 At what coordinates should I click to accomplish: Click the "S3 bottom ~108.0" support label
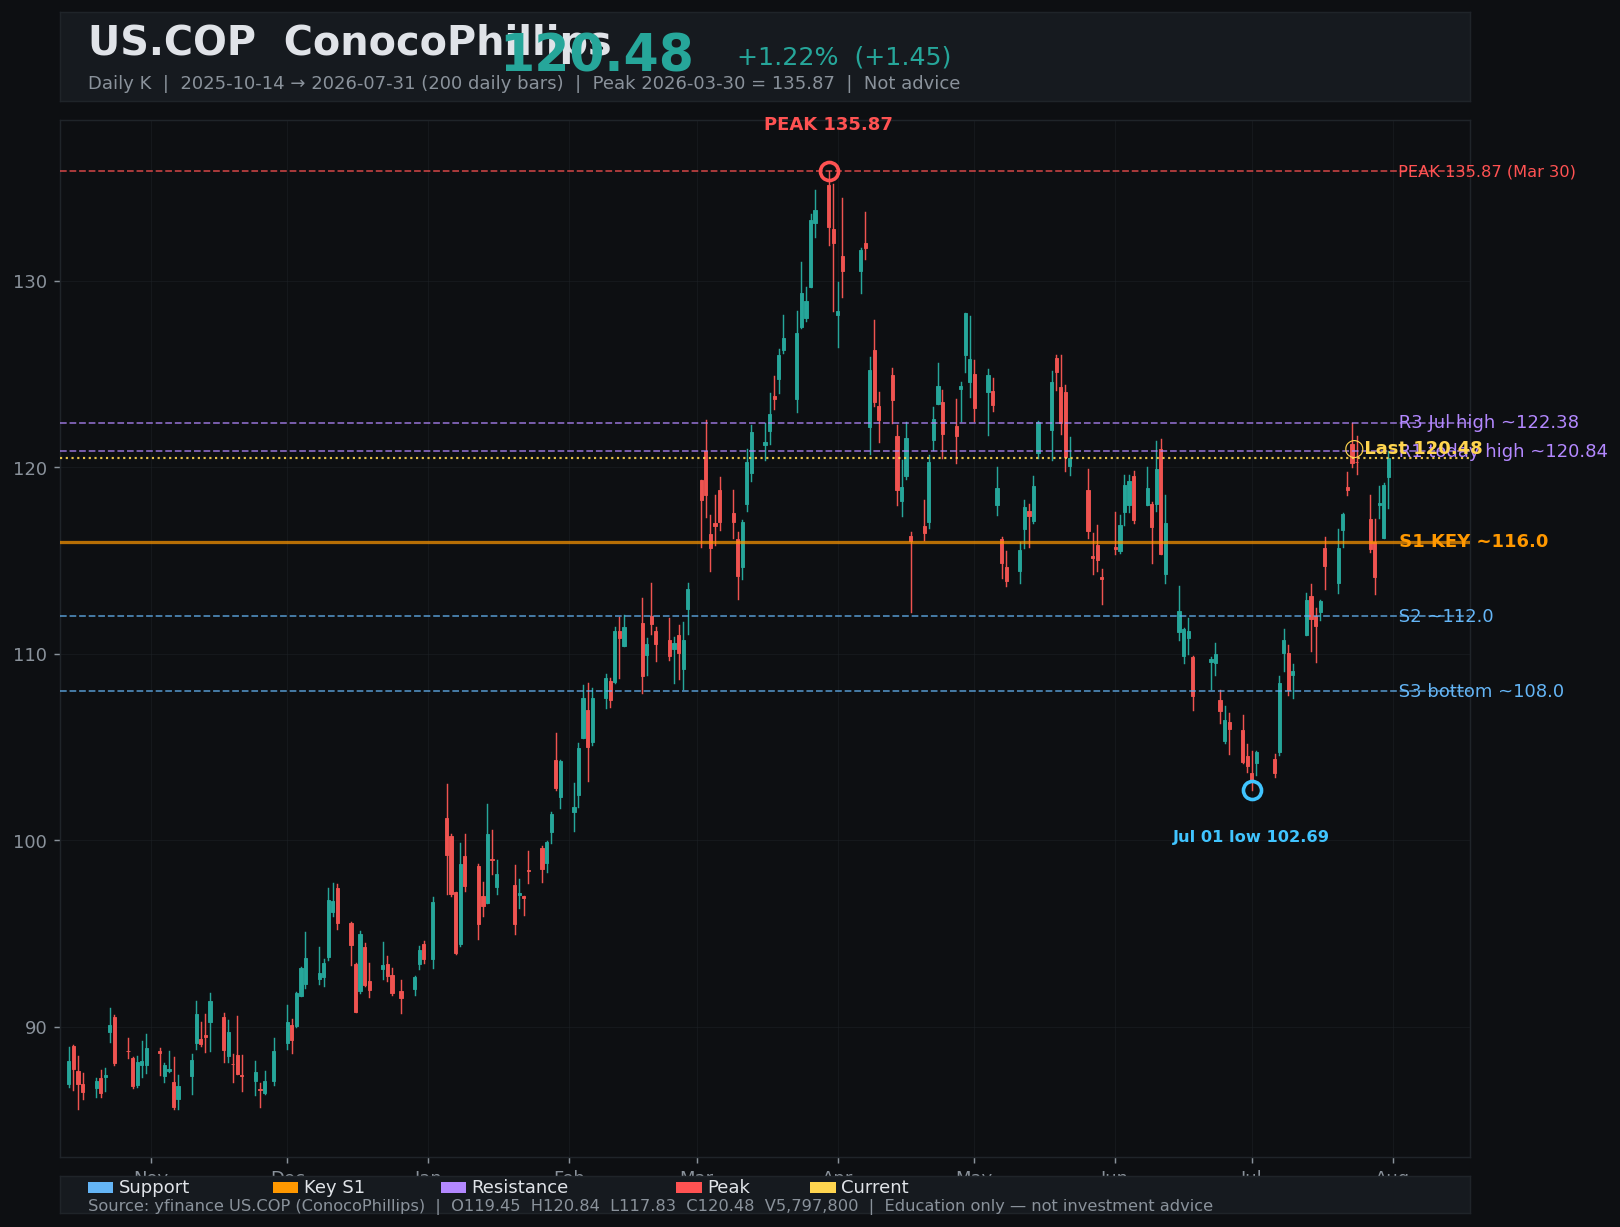1481,691
